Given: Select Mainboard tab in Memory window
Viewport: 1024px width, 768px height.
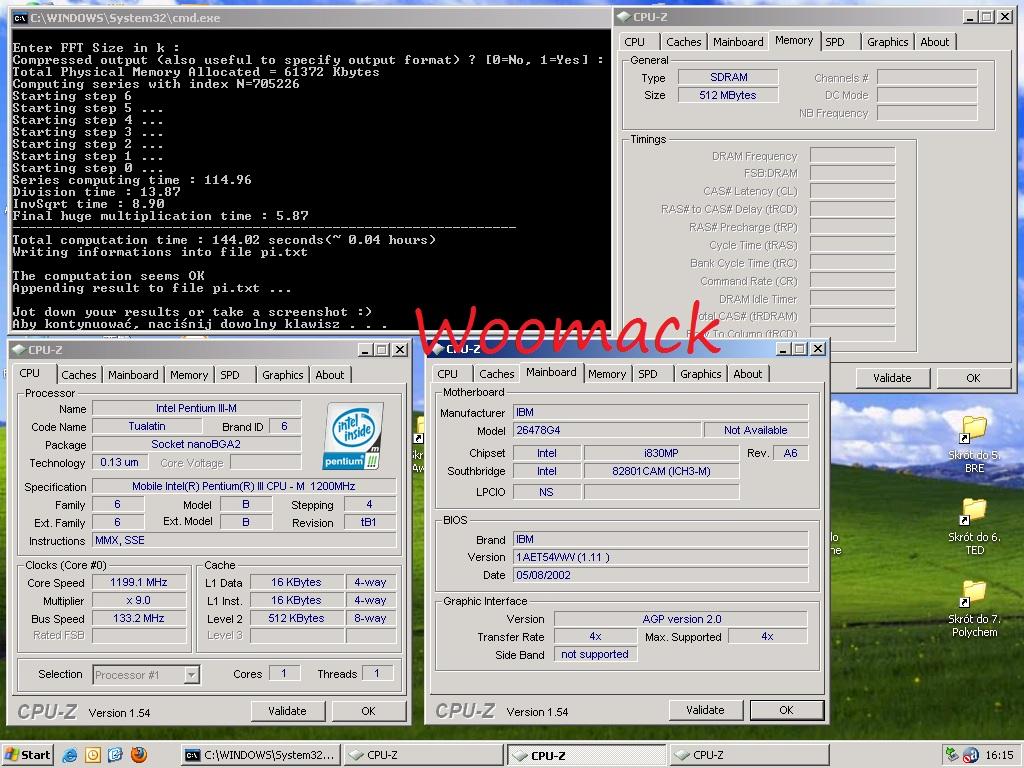Looking at the screenshot, I should pyautogui.click(x=738, y=42).
